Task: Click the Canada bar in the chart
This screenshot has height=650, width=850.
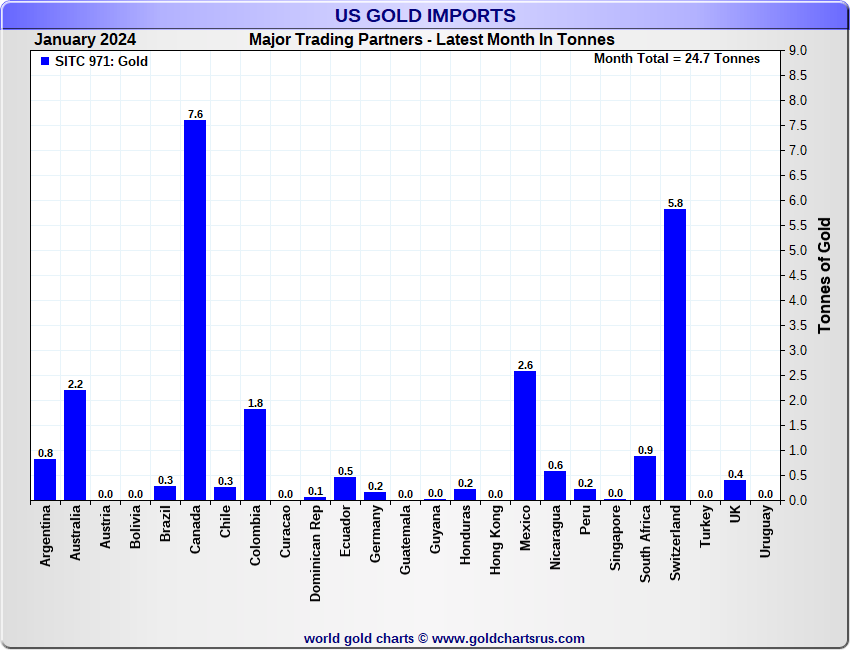Action: click(195, 310)
